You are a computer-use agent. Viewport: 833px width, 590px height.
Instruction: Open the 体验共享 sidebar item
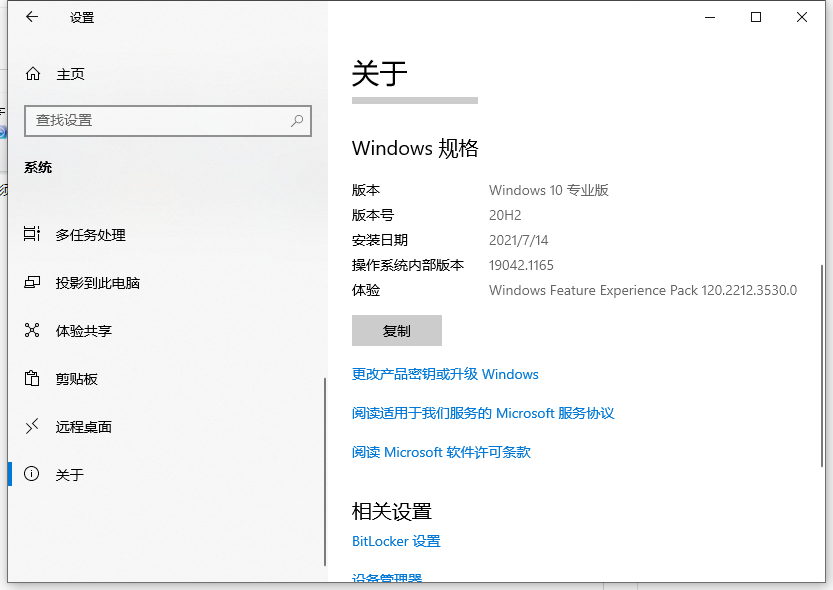(x=83, y=331)
